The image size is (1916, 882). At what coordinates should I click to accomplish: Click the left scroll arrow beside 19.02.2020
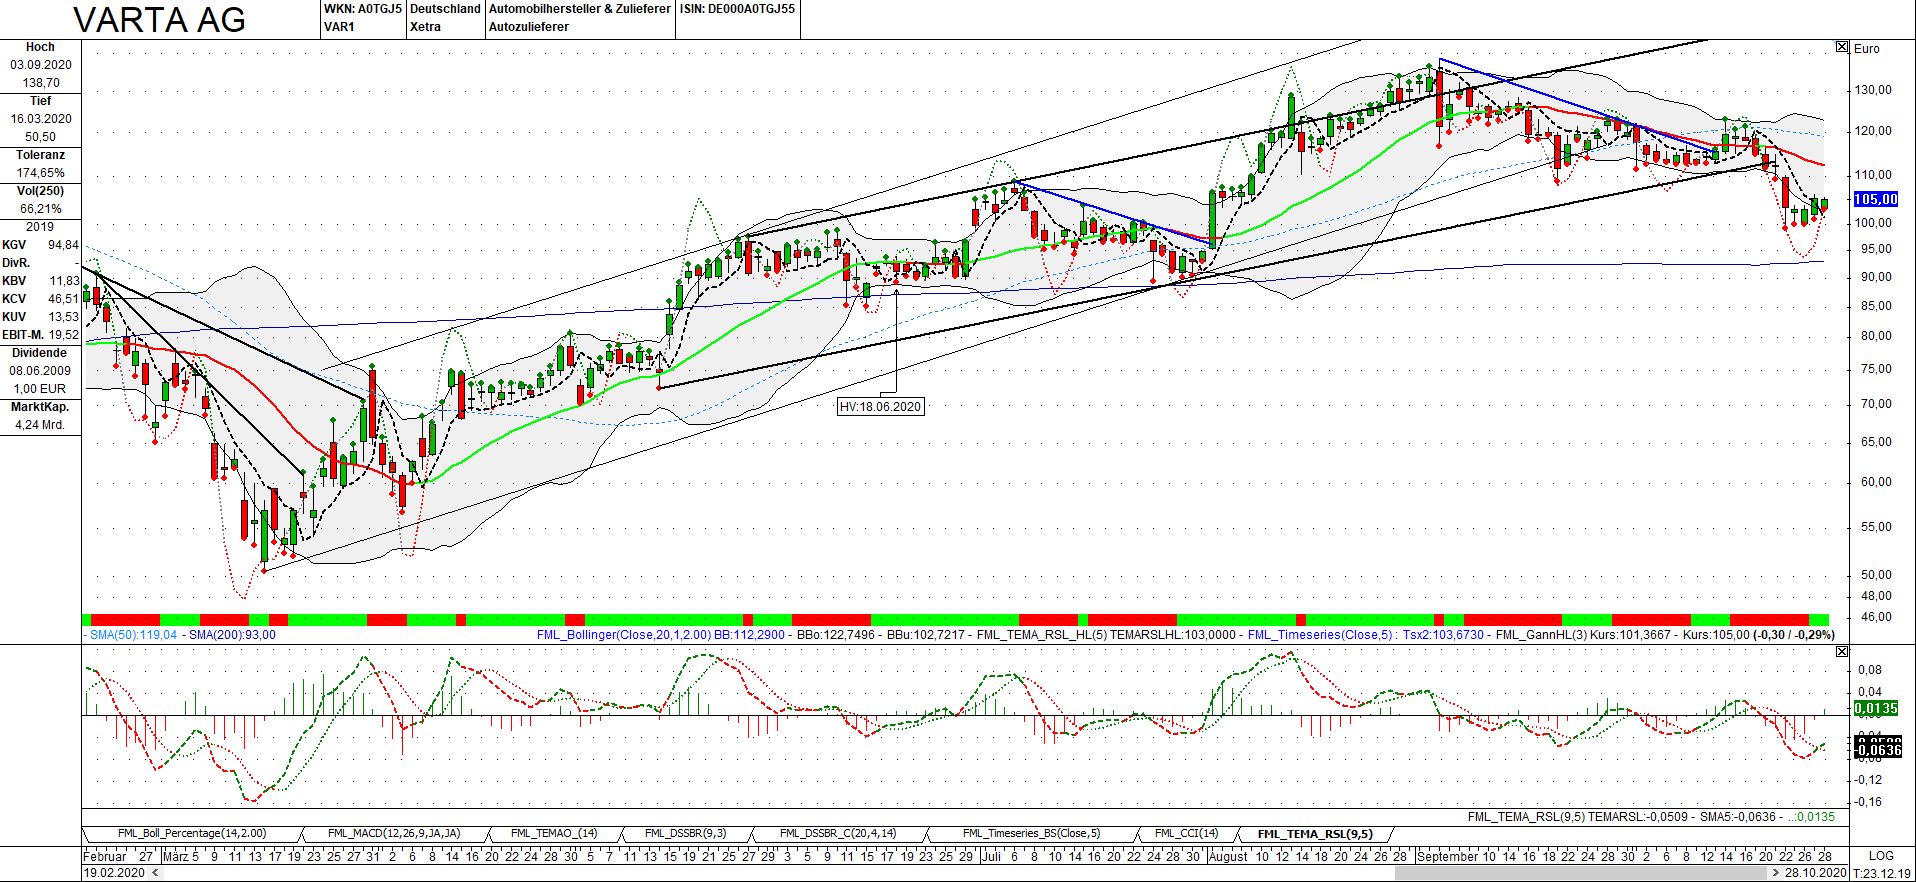pyautogui.click(x=155, y=873)
